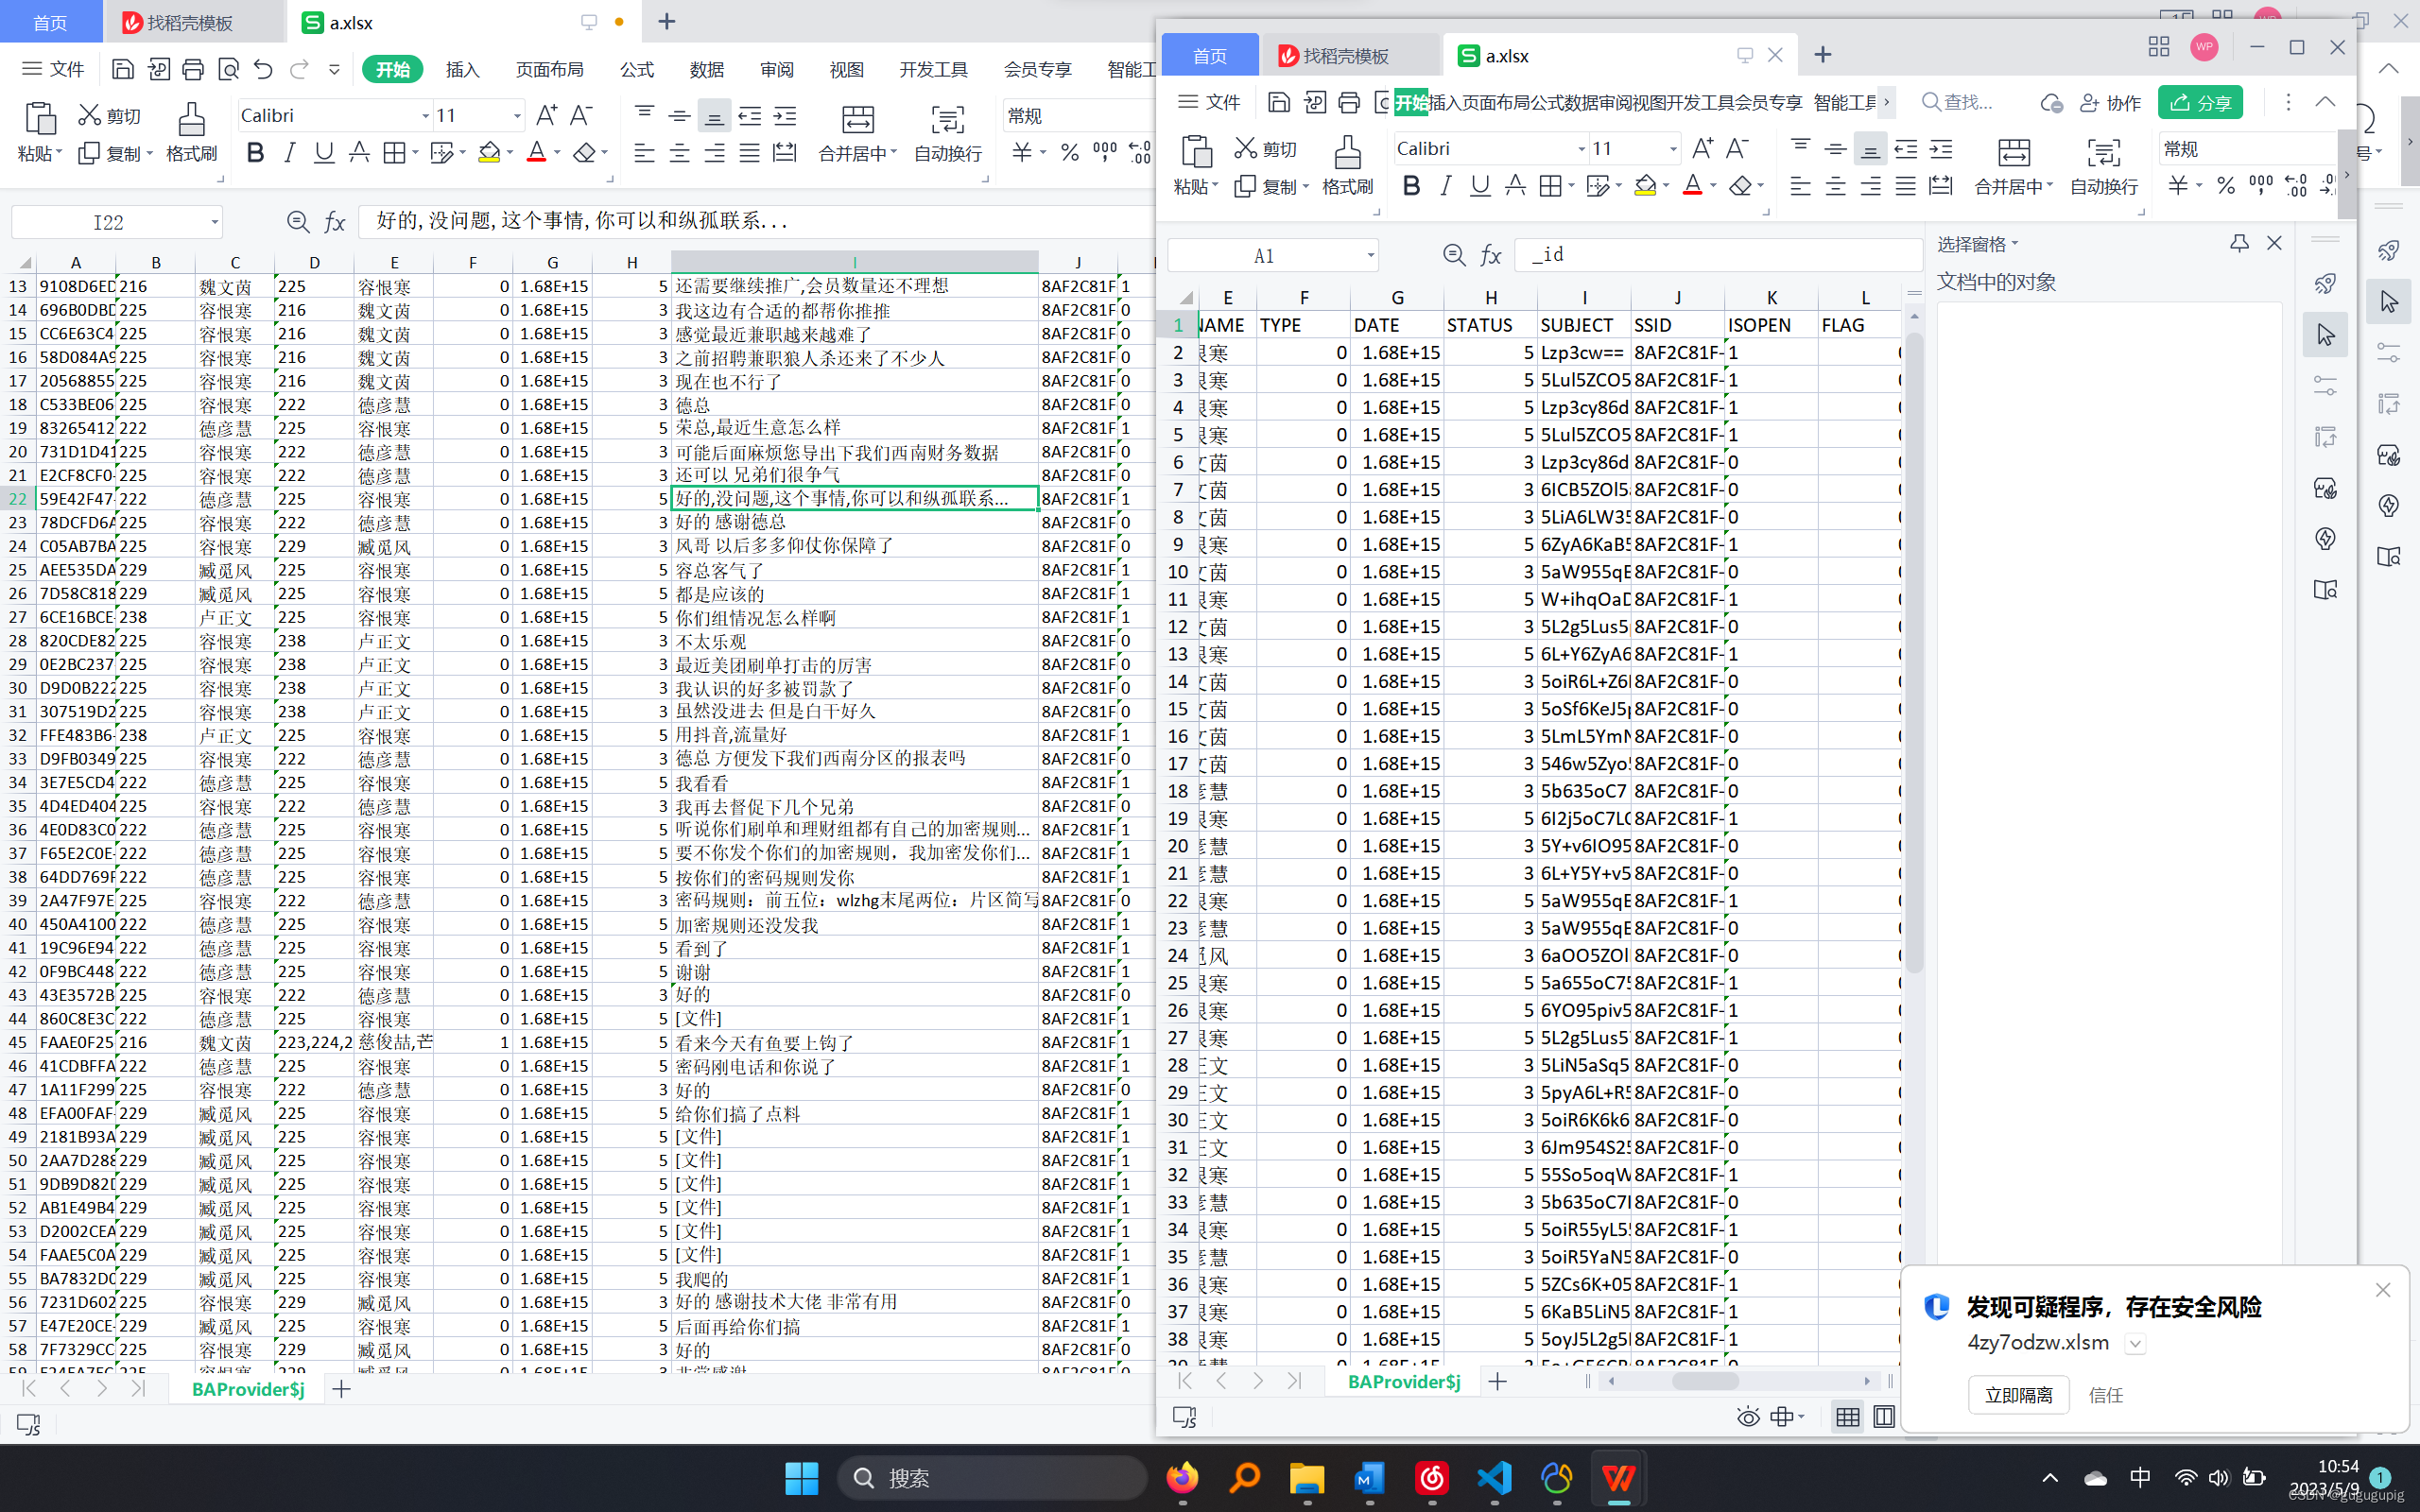The width and height of the screenshot is (2420, 1512).
Task: Switch to 找稻壳模板 tab in right window
Action: click(1345, 56)
